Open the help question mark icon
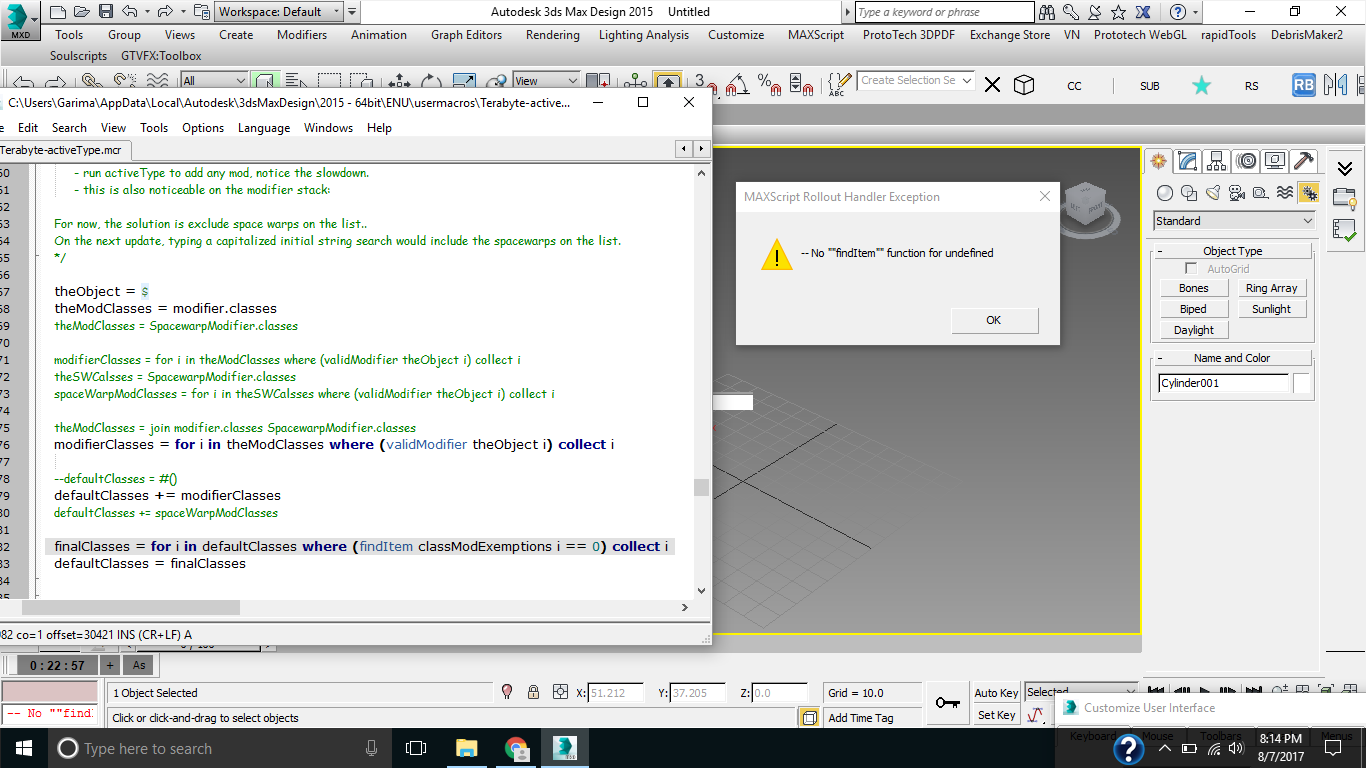Viewport: 1366px width, 768px height. tap(1178, 12)
